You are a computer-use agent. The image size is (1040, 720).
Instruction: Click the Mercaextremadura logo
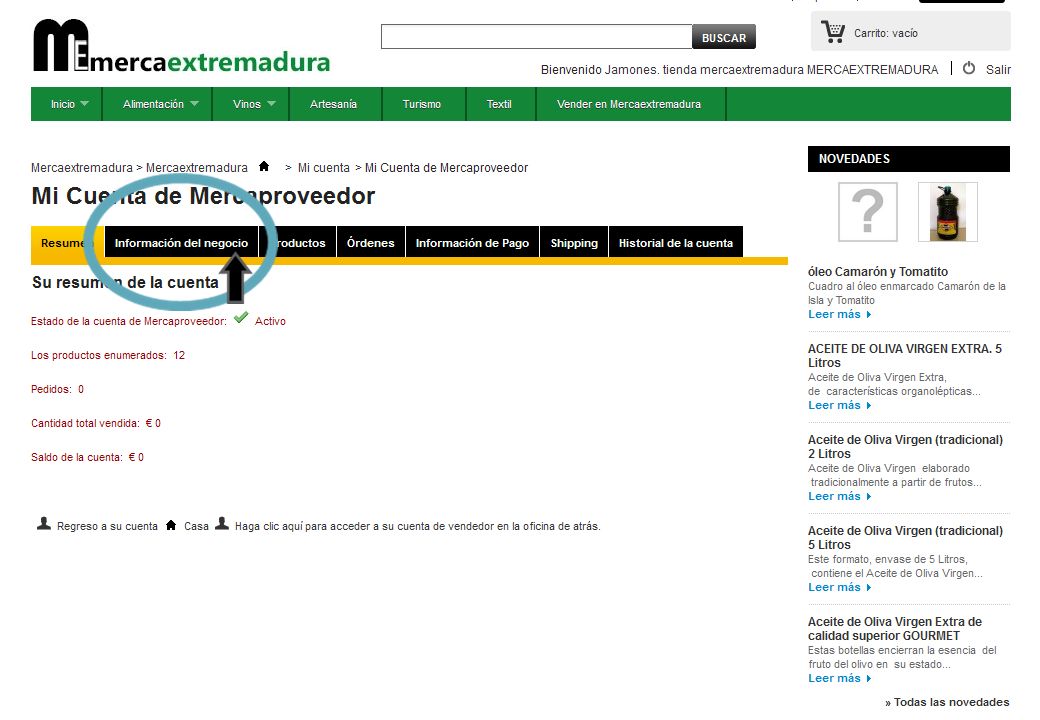(x=181, y=46)
